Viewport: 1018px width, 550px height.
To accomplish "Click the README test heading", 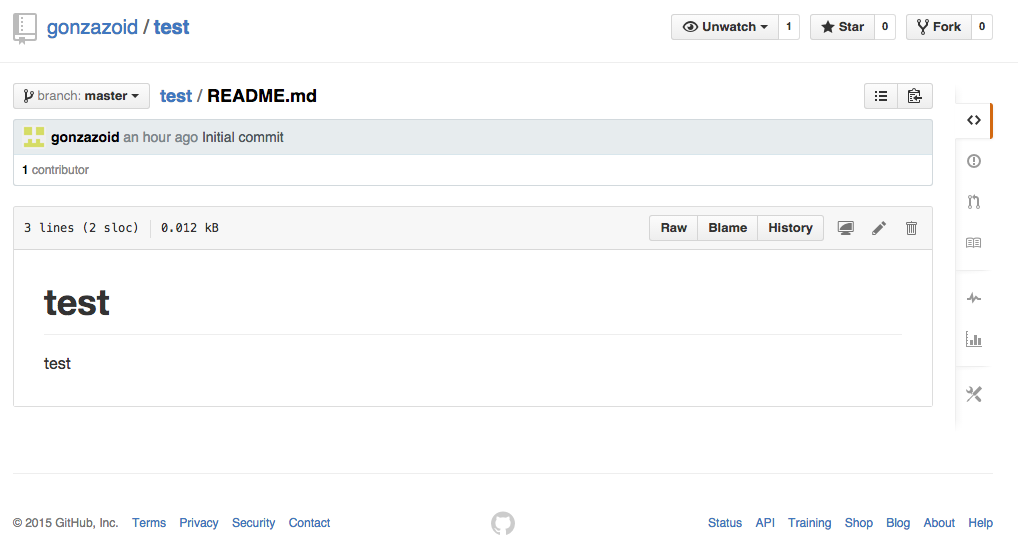I will 77,303.
